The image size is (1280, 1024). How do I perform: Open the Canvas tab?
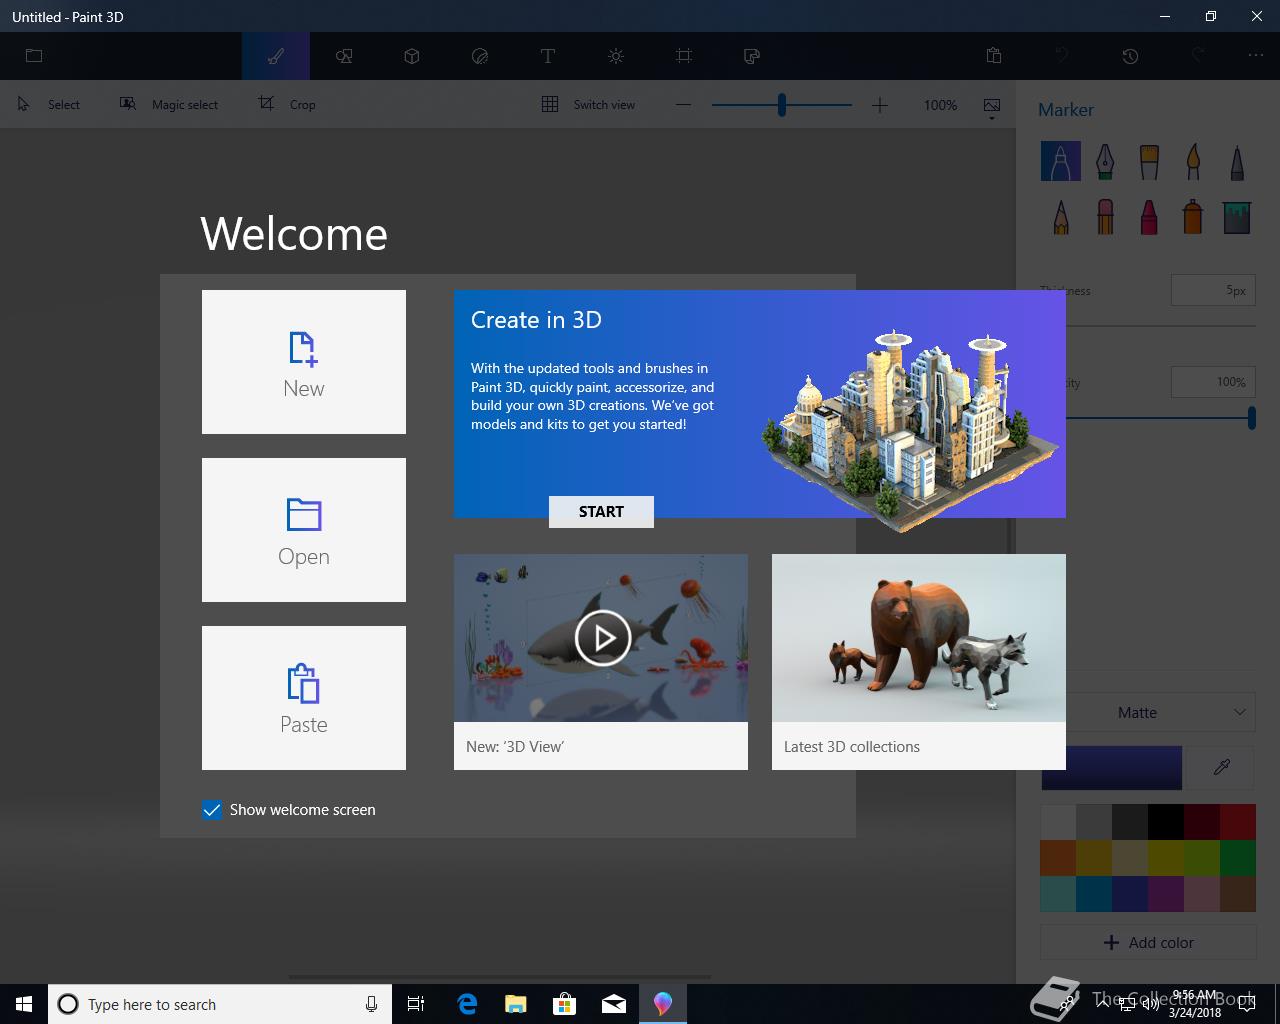point(684,56)
